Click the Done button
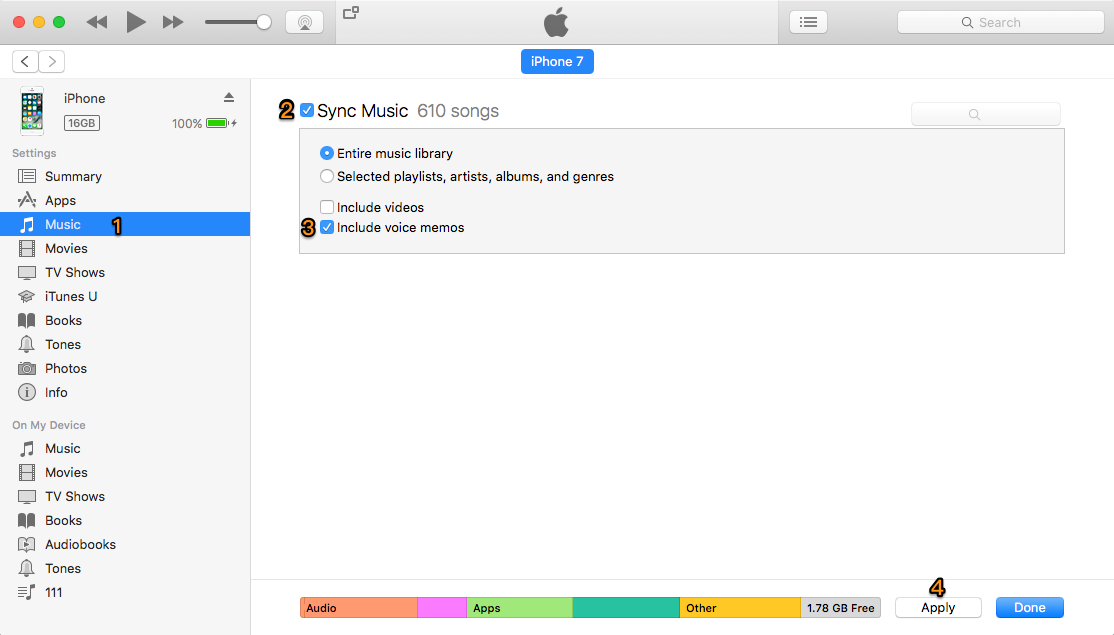Viewport: 1114px width, 635px height. (x=1029, y=608)
